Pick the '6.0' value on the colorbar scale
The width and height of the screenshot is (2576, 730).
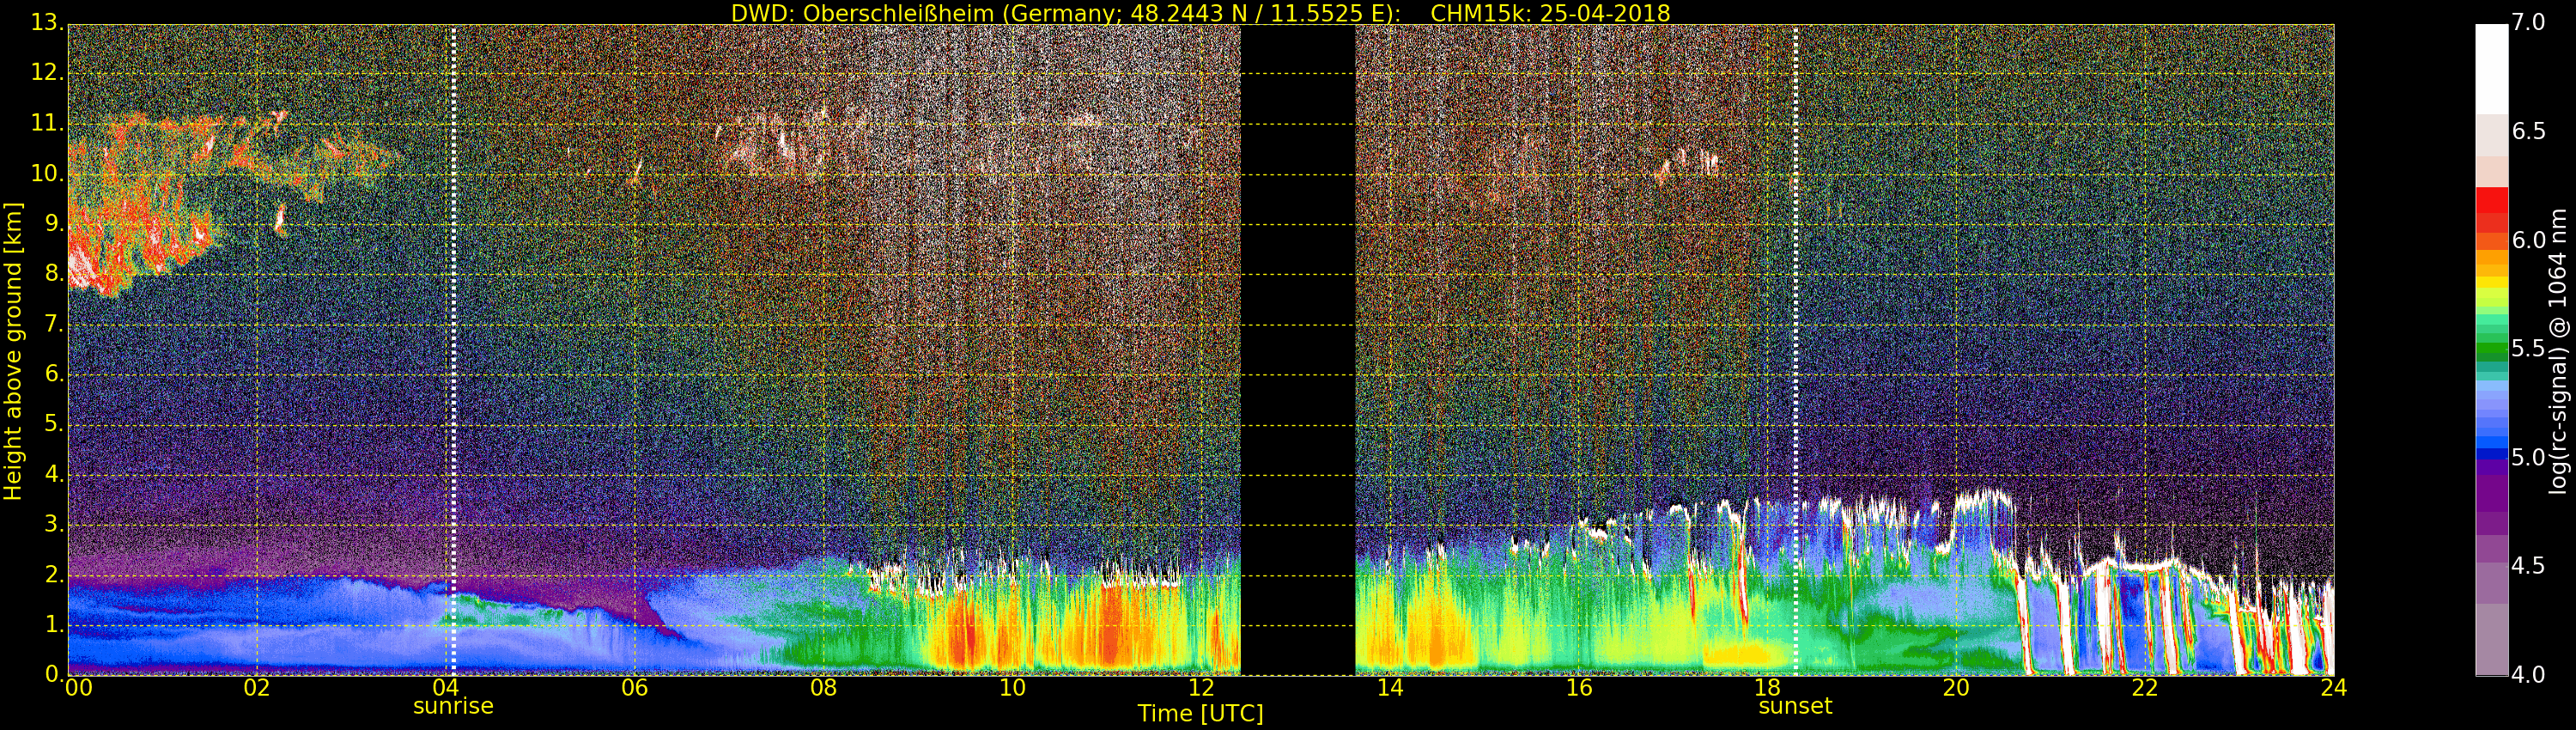click(2529, 241)
